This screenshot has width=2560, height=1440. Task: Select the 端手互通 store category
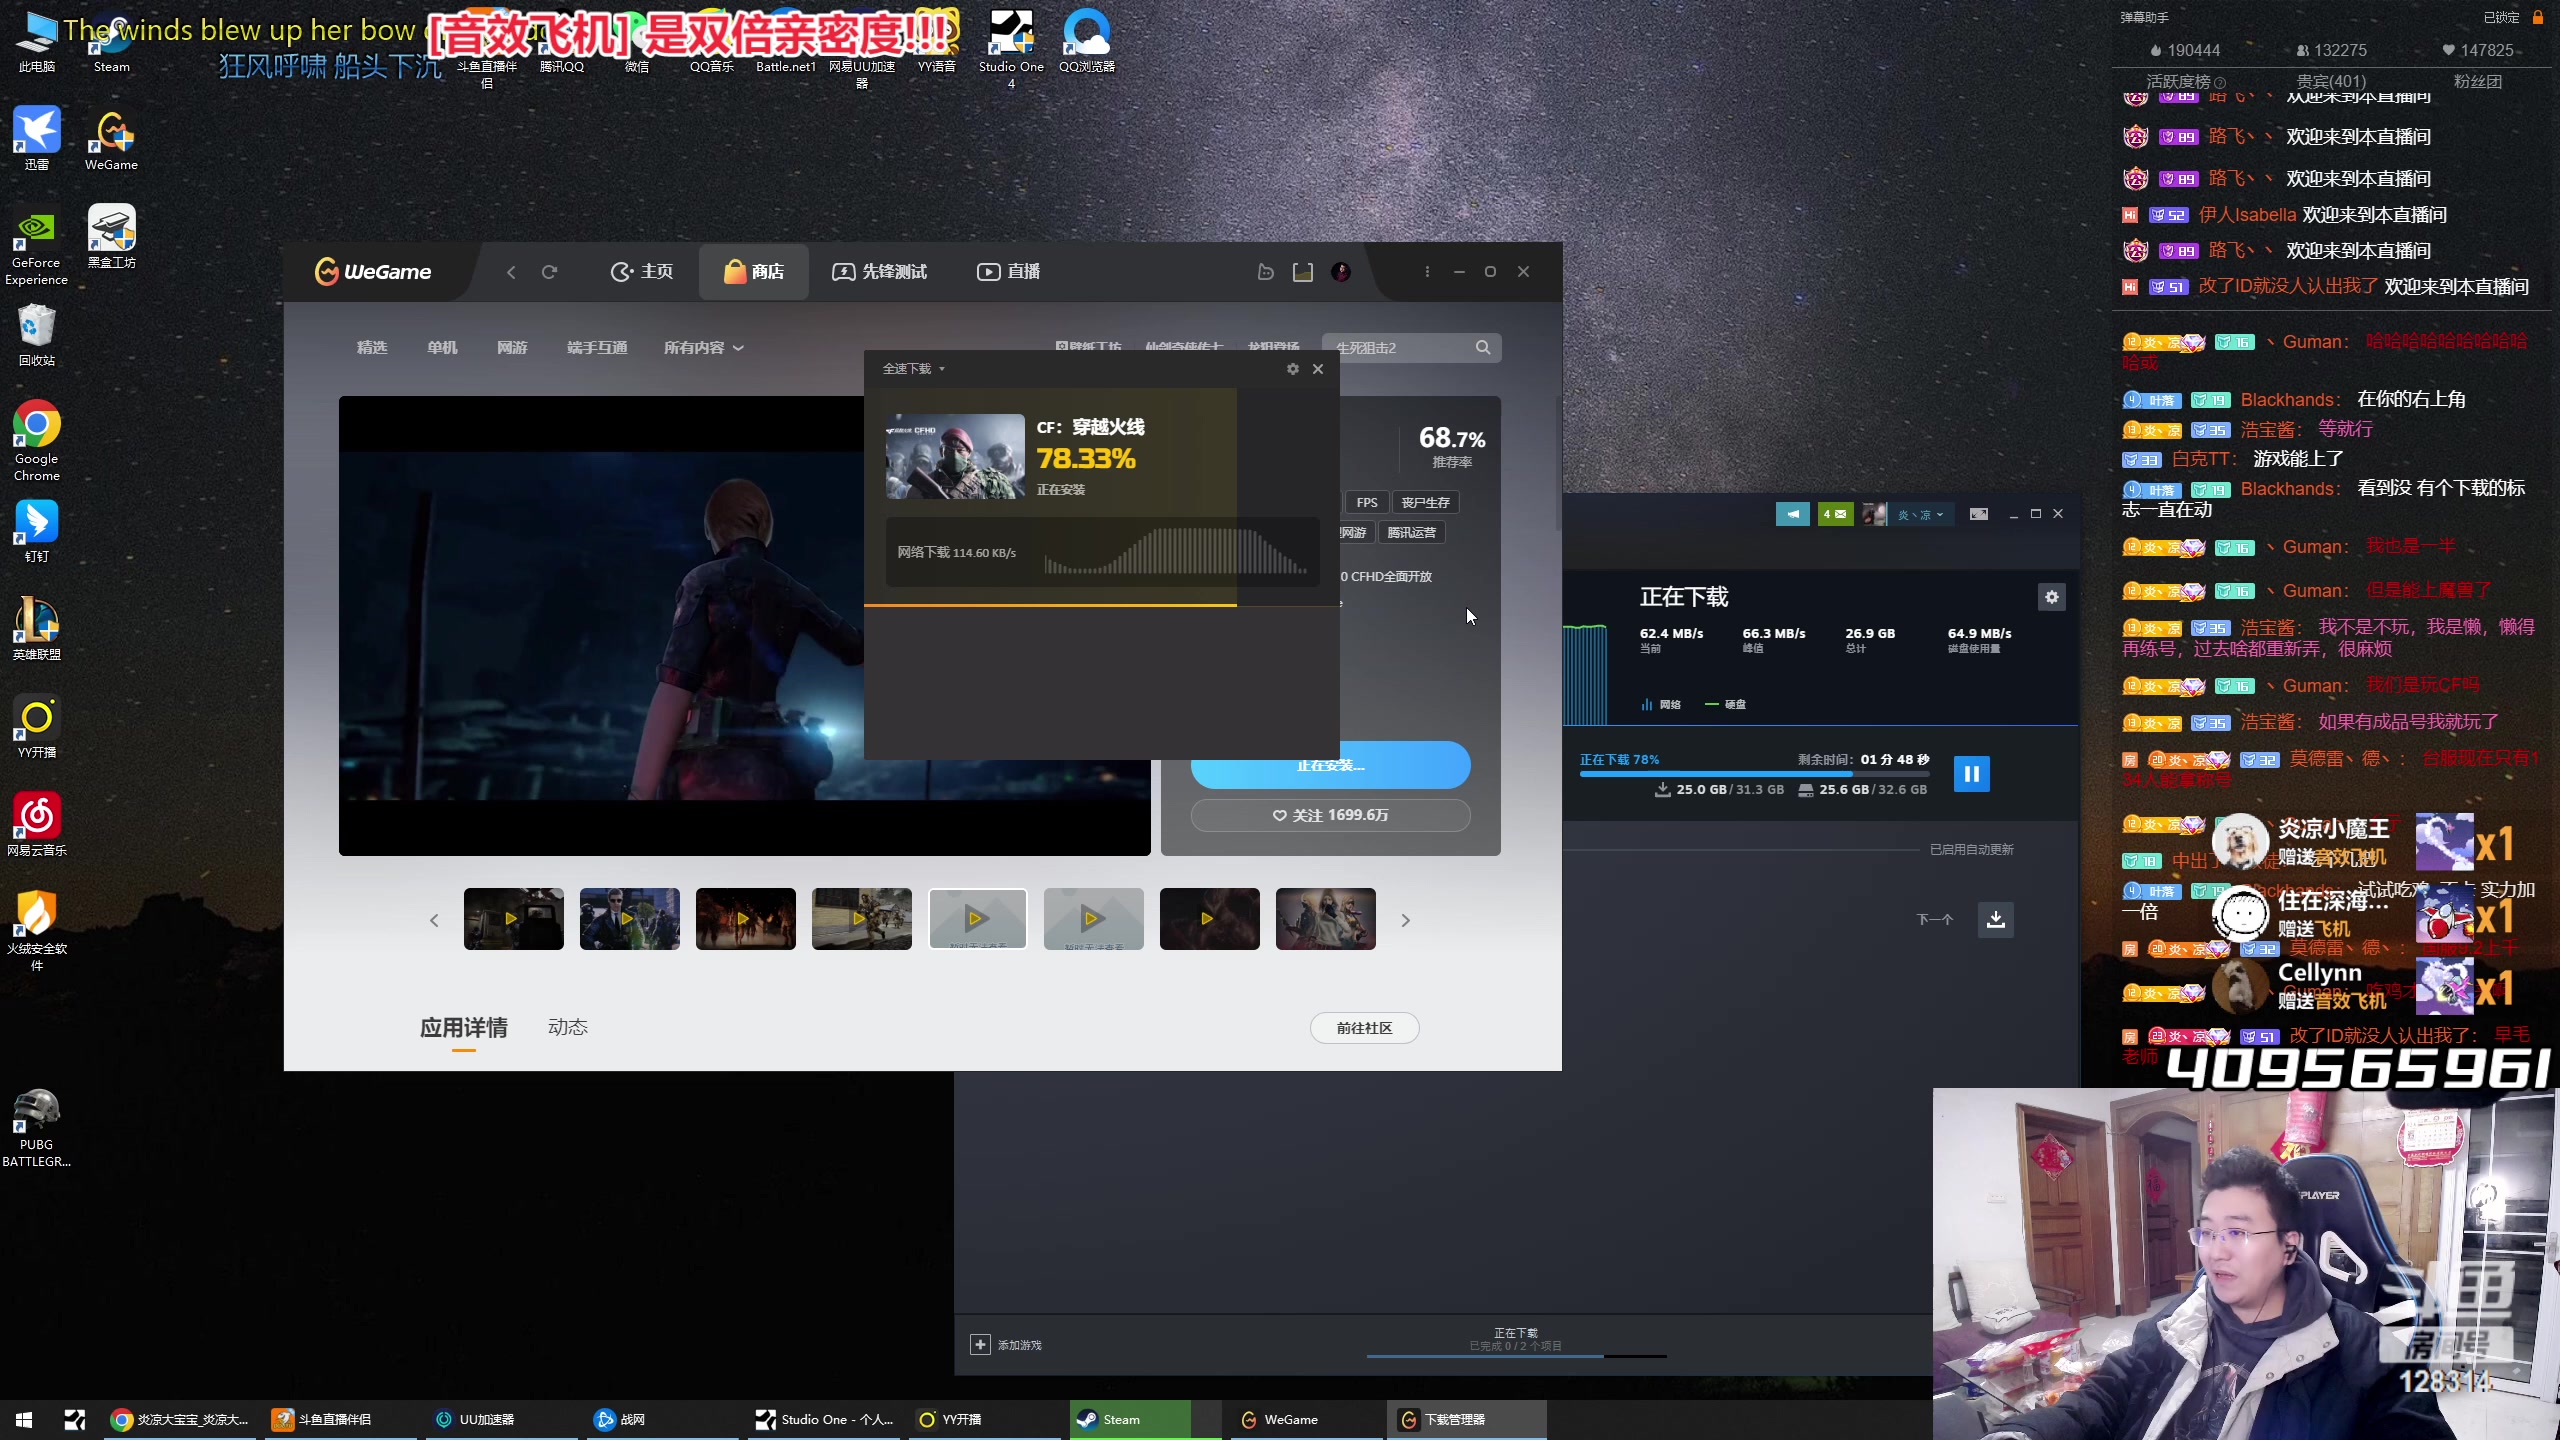pyautogui.click(x=597, y=348)
